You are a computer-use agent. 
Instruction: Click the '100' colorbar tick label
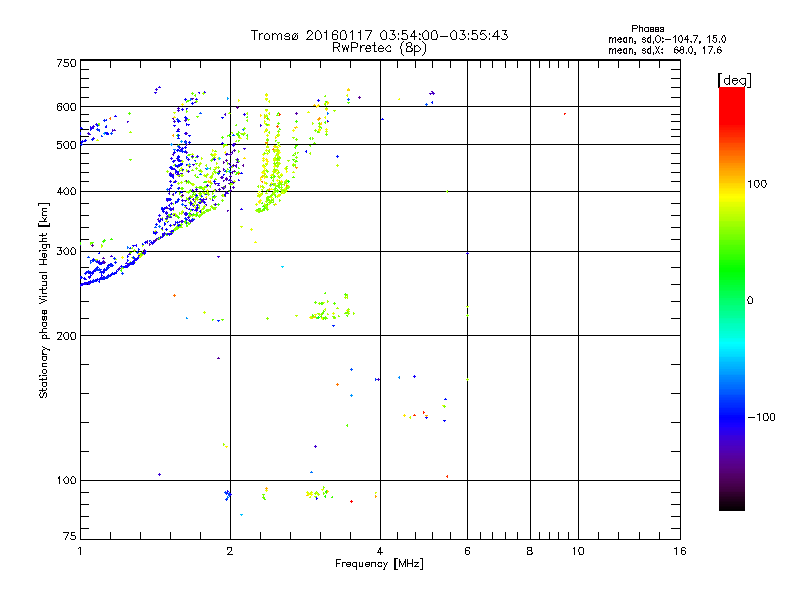(757, 184)
